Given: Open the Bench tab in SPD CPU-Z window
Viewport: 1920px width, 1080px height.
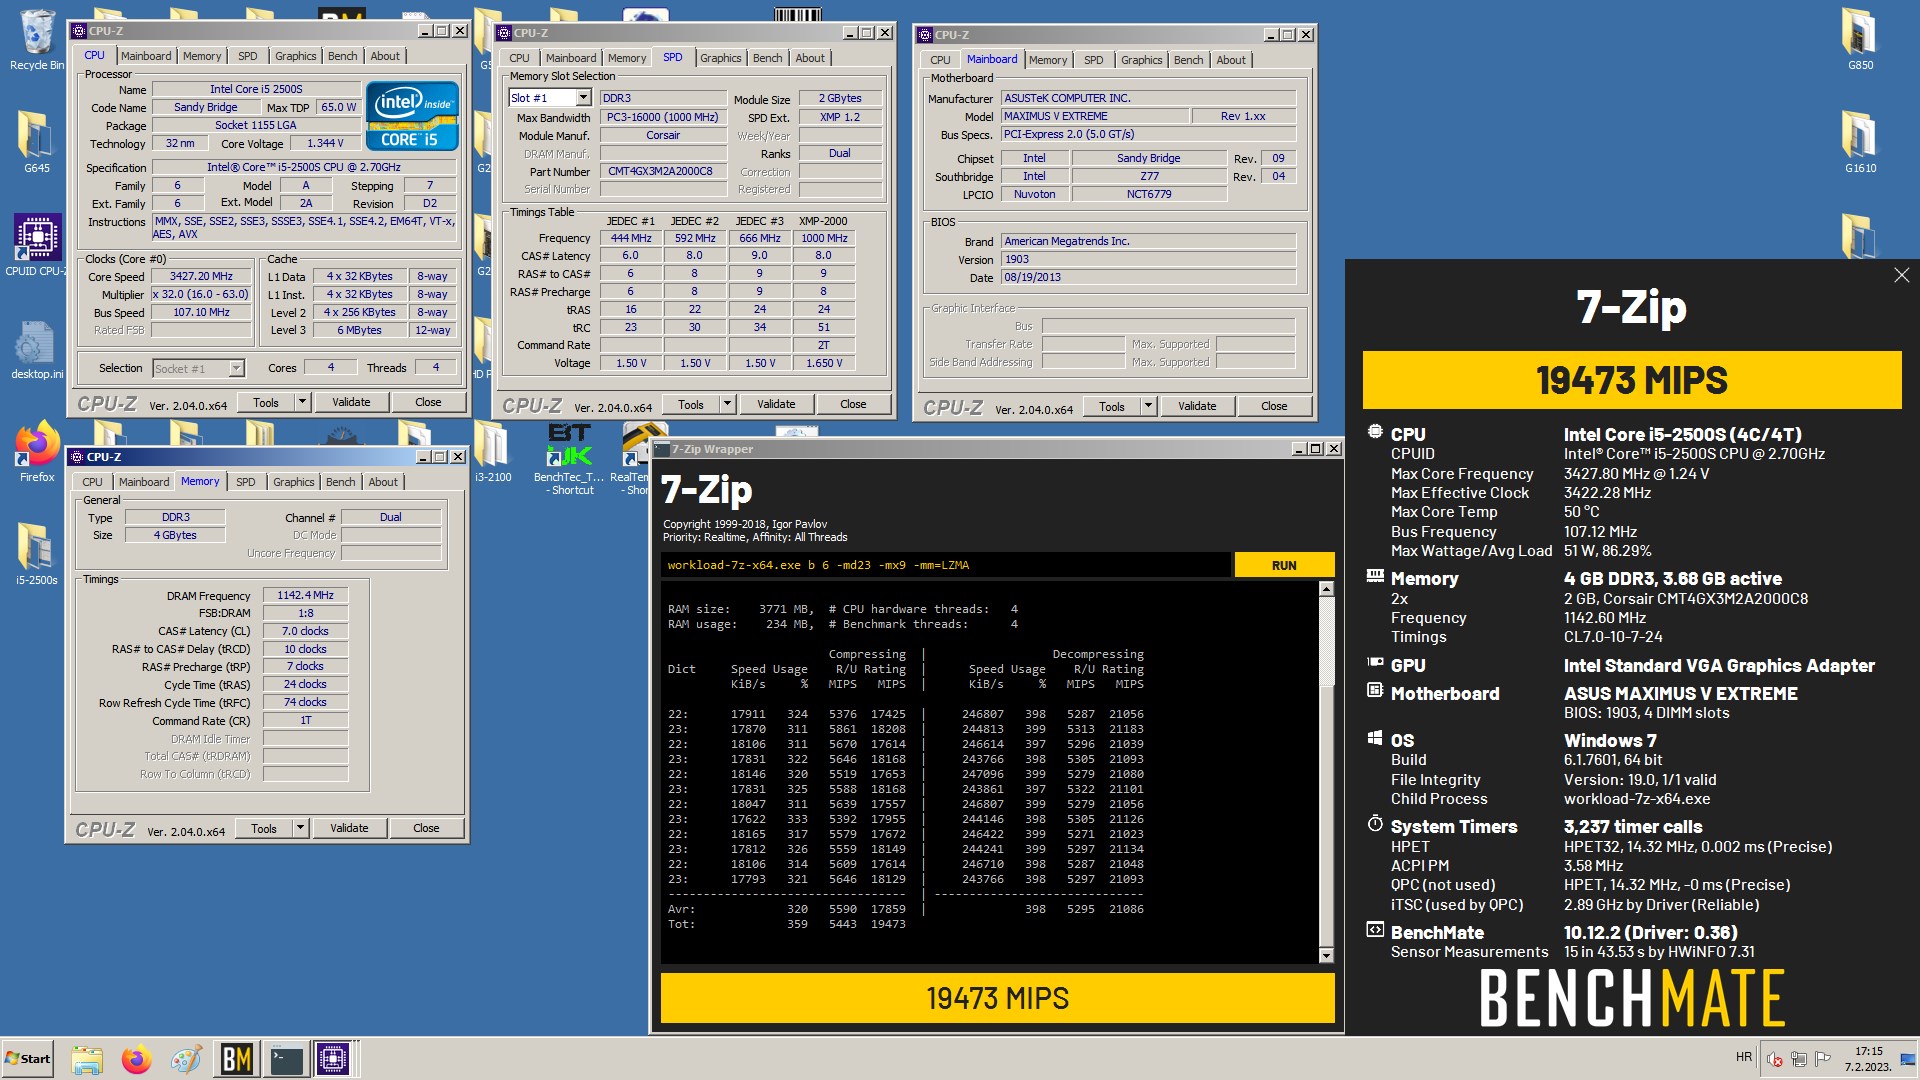Looking at the screenshot, I should (767, 58).
